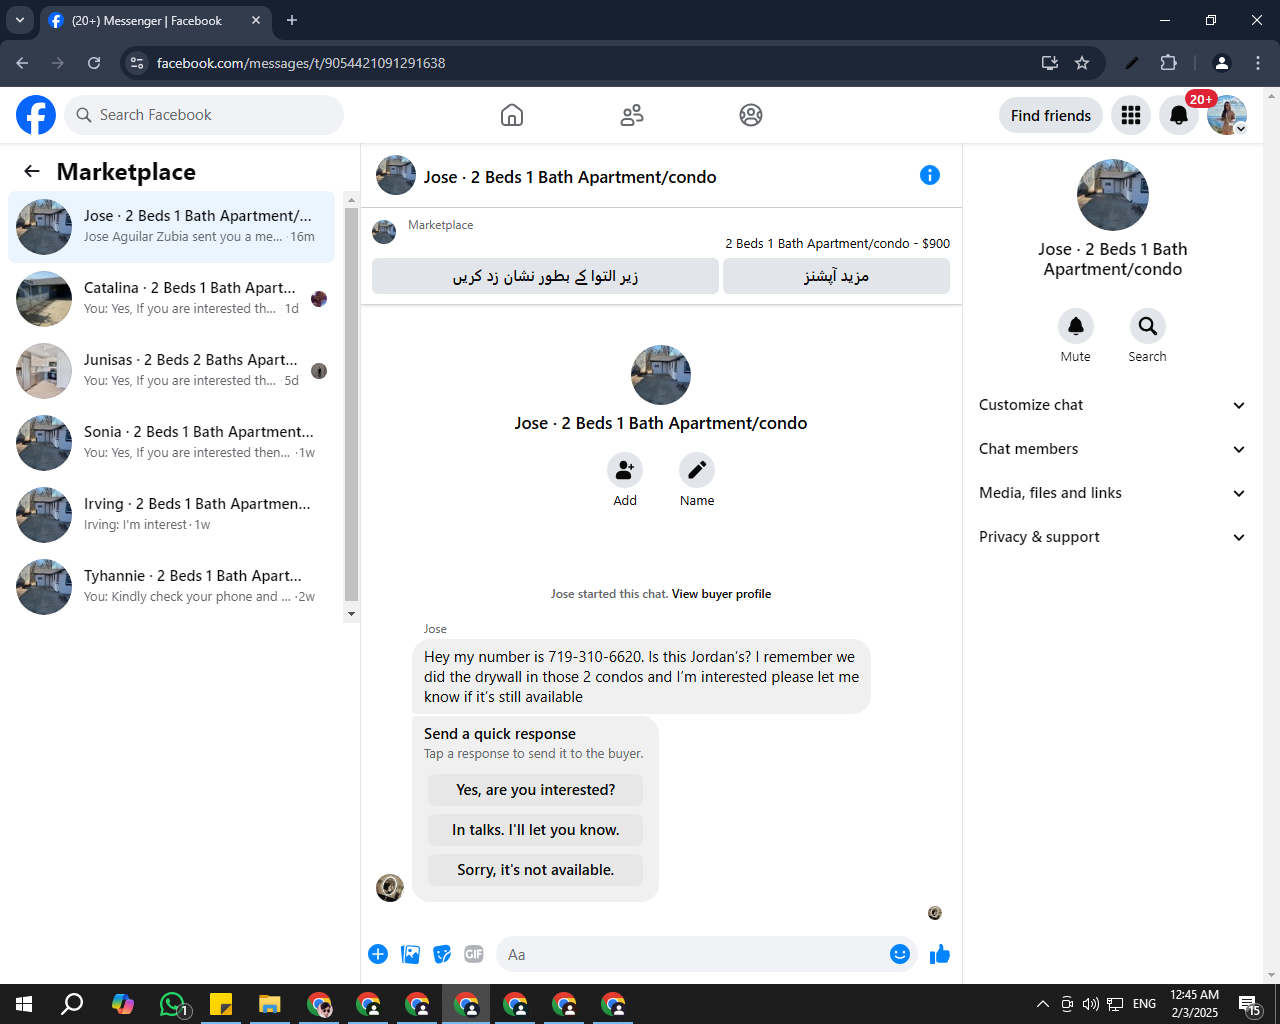Send a thumbs up like
1280x1024 pixels.
940,954
